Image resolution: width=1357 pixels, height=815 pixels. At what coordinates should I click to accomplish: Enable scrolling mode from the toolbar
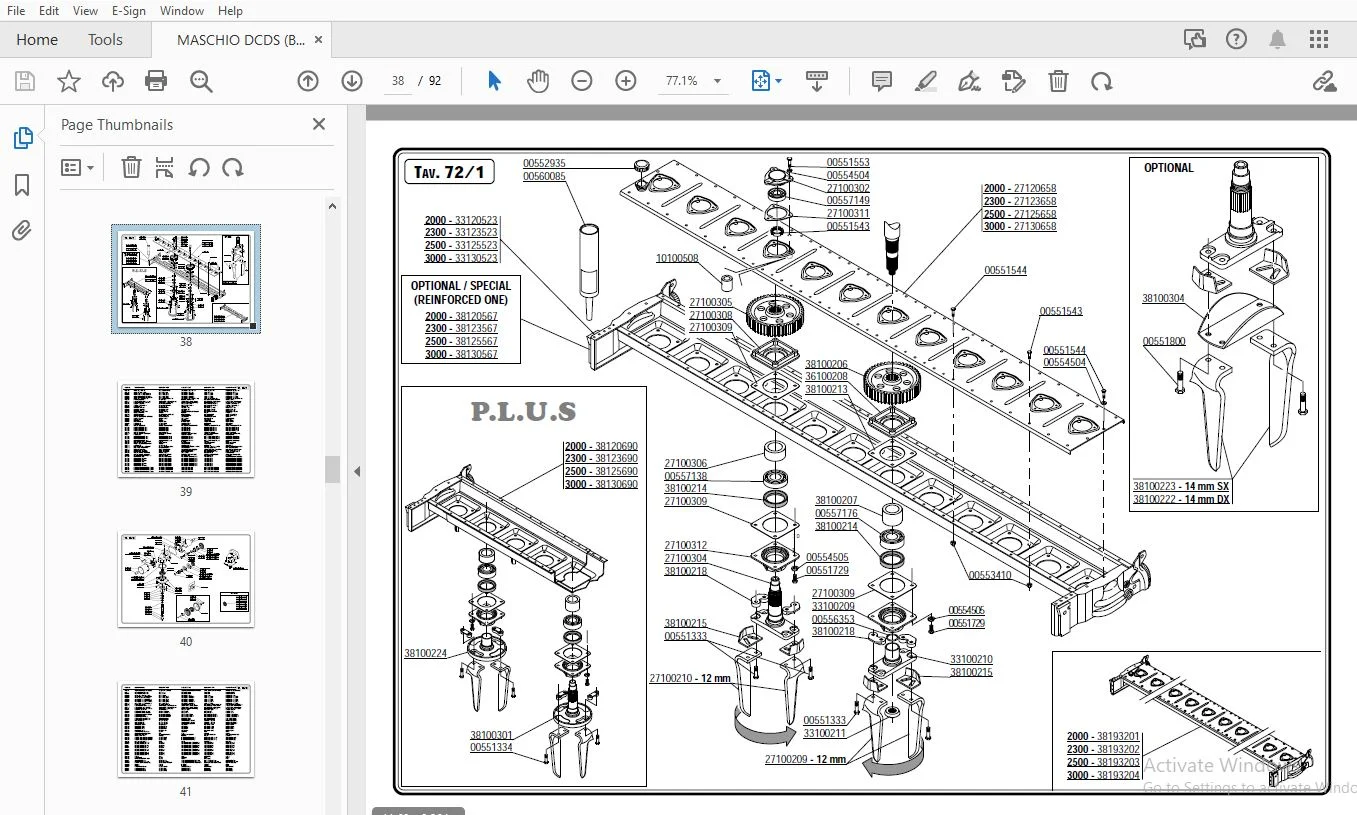[x=817, y=81]
